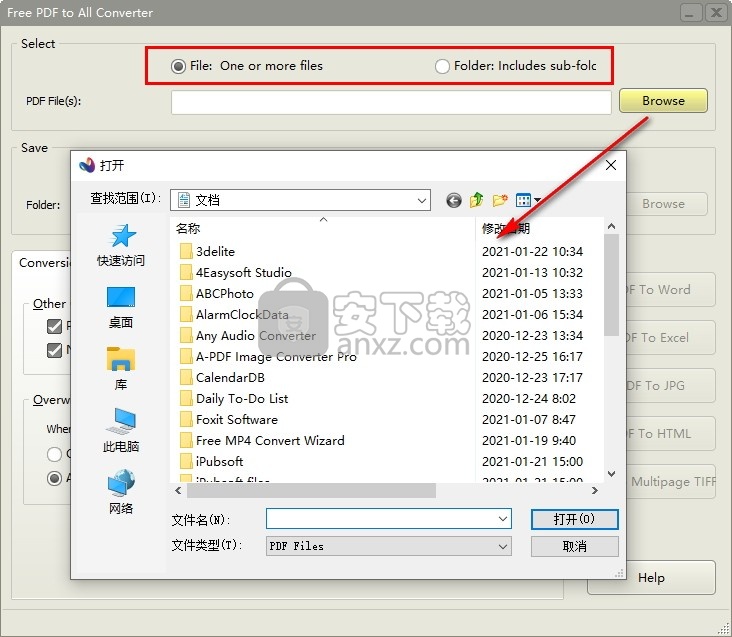Select the date 2021-01-22 10:34 cell
The height and width of the screenshot is (637, 732).
532,252
